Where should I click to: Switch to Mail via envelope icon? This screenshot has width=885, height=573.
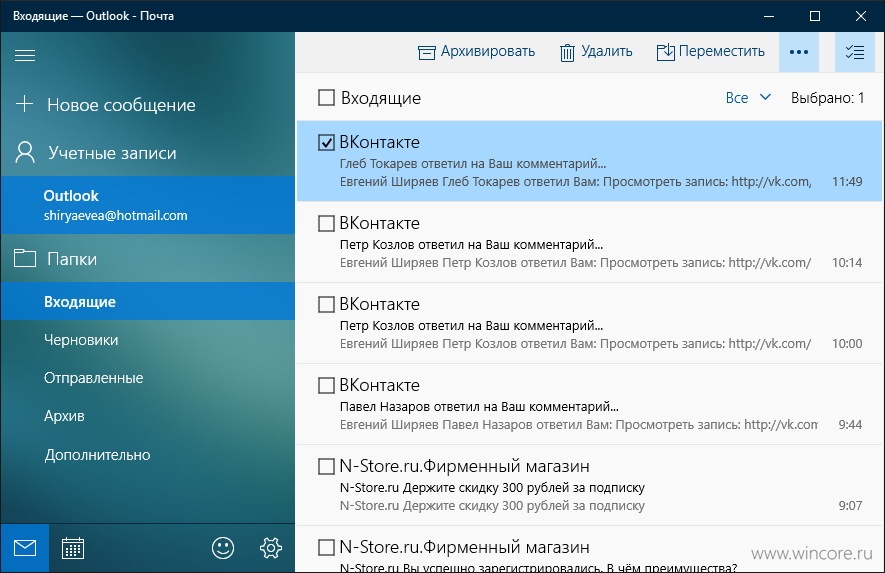coord(25,548)
